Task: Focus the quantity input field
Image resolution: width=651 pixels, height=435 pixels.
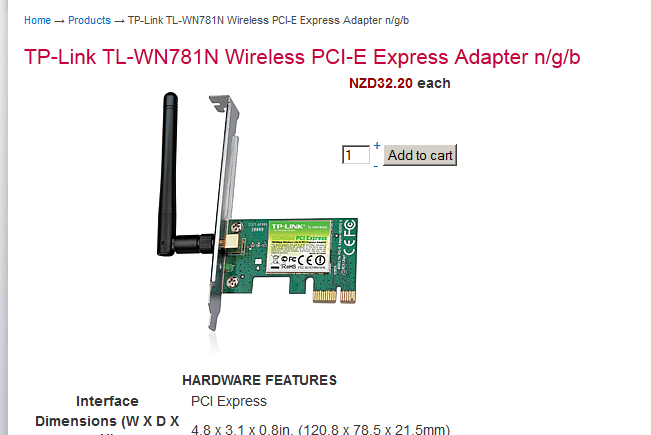Action: (x=356, y=155)
